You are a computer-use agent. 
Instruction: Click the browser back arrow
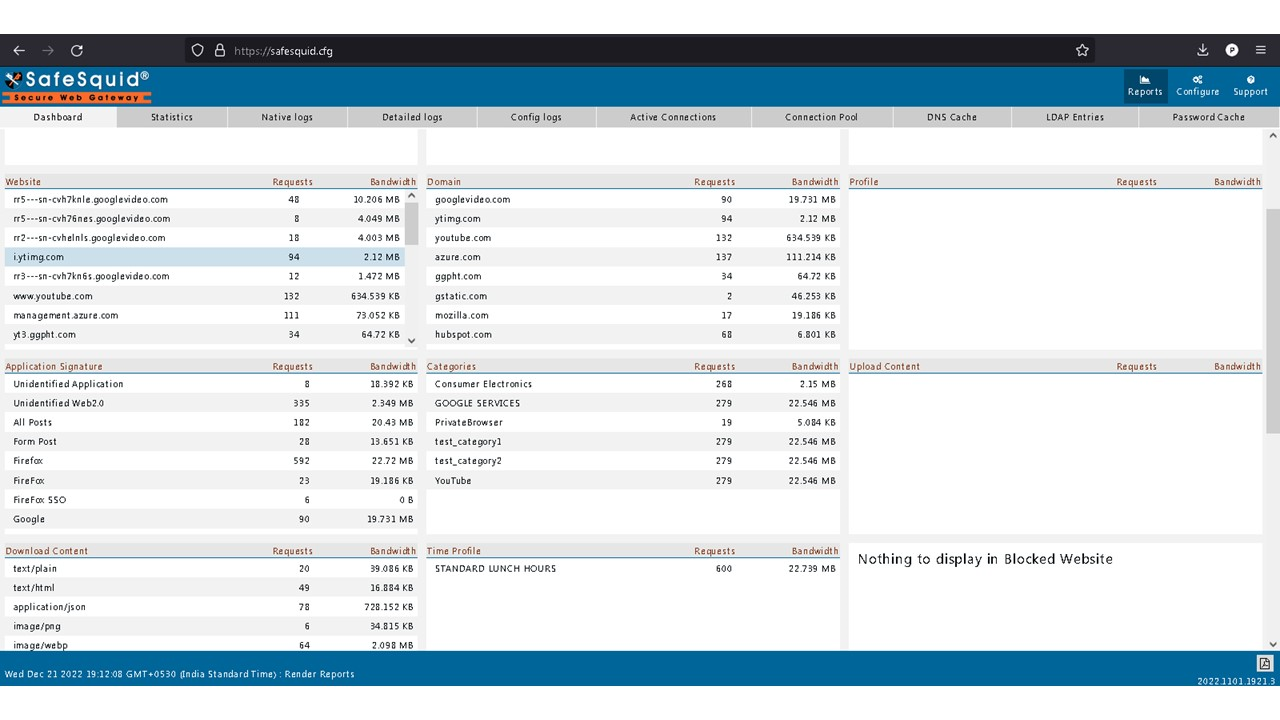pos(19,50)
